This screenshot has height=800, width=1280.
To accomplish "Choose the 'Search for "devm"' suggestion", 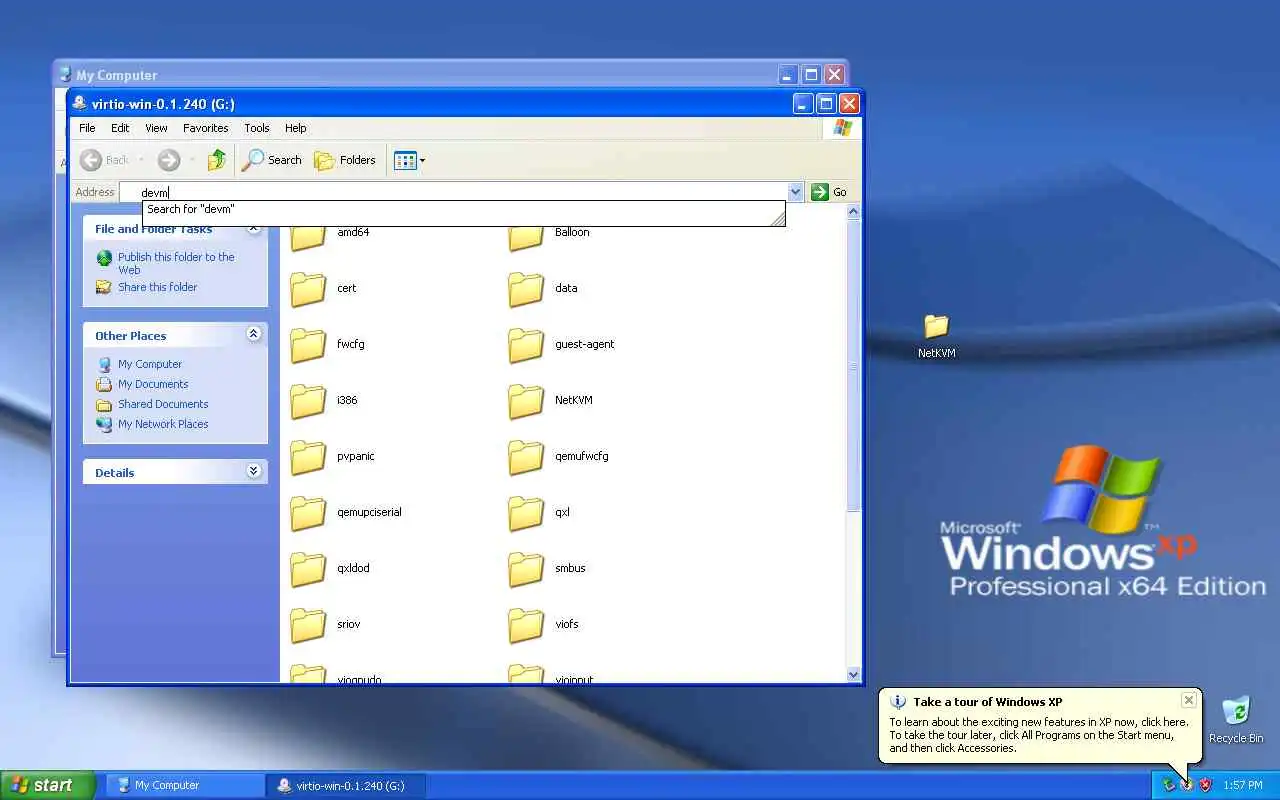I will coord(464,209).
